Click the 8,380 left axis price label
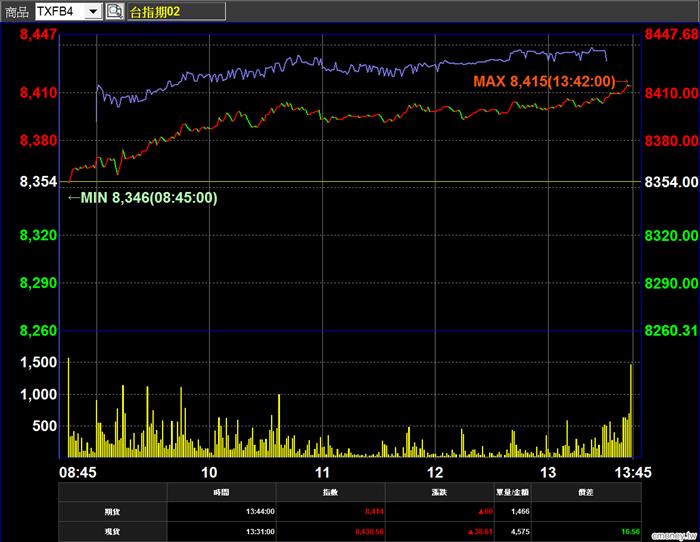Screen dimensions: 700x542 pos(38,141)
